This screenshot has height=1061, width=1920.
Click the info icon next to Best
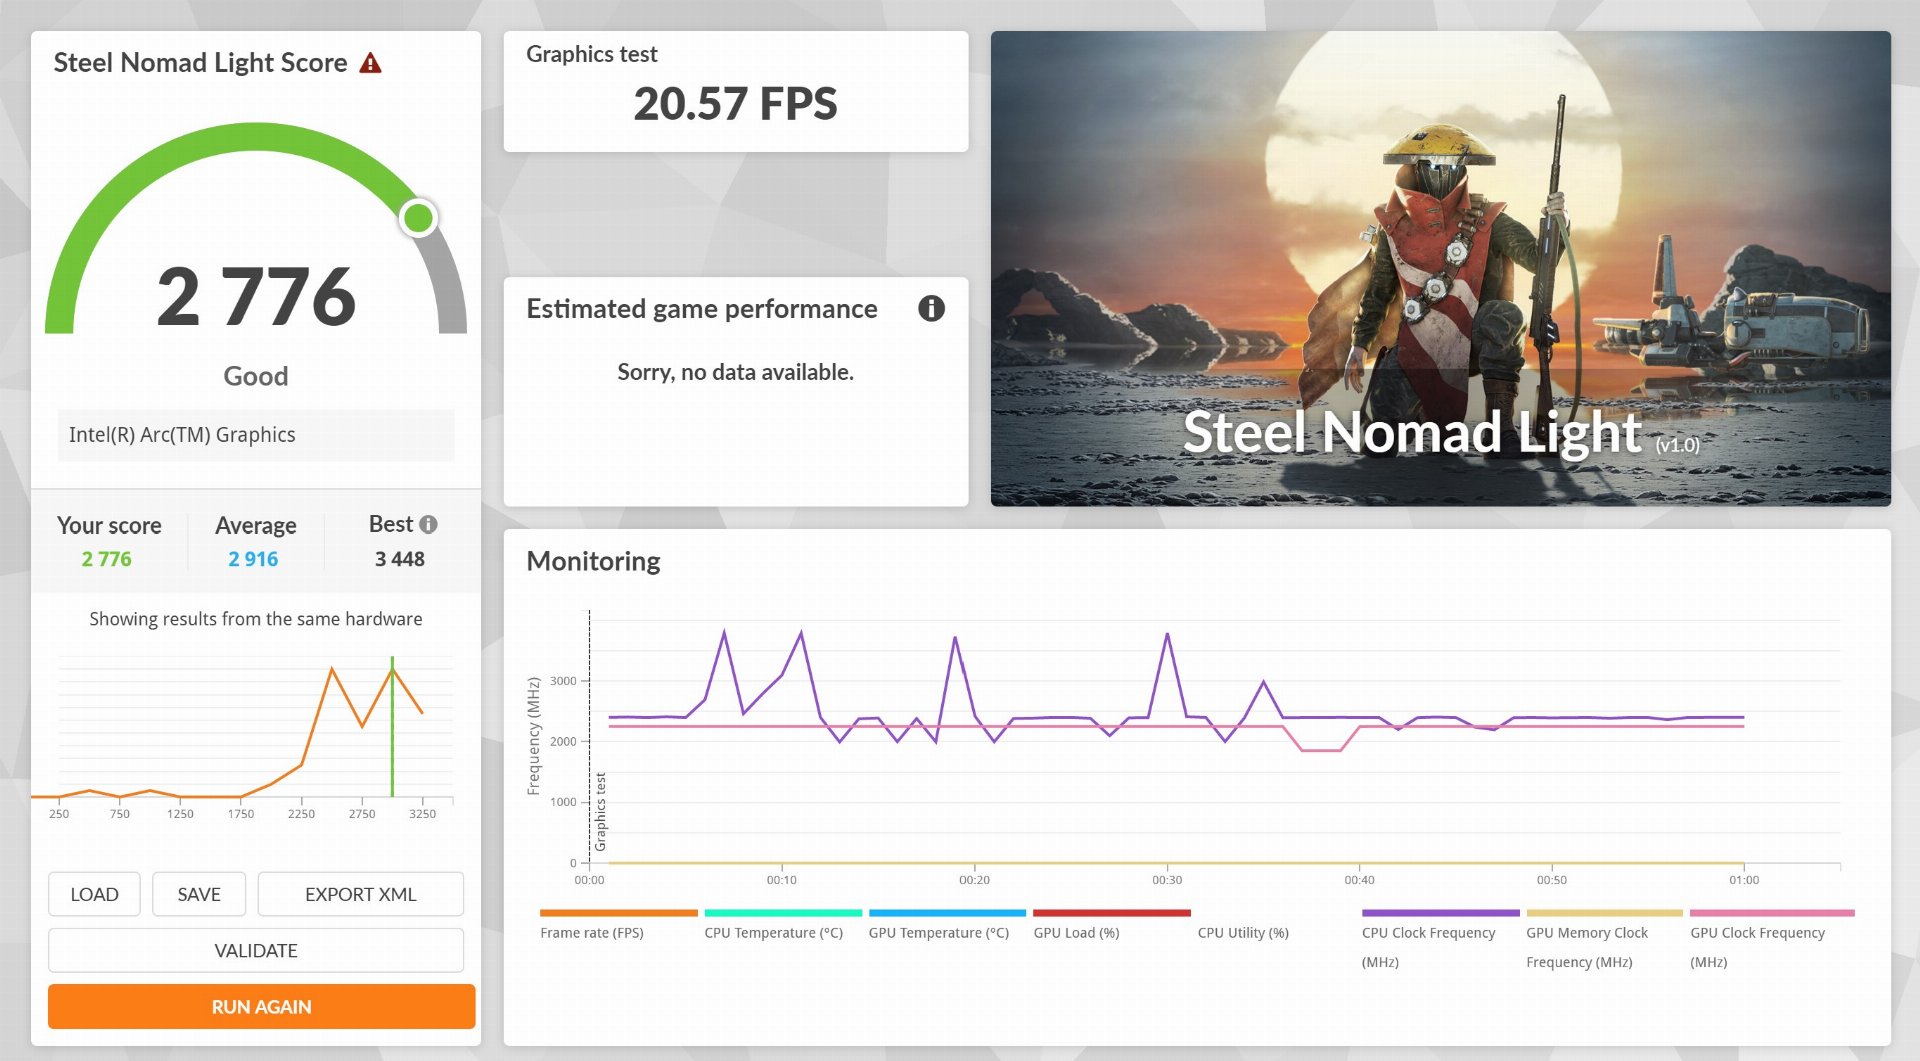[428, 524]
